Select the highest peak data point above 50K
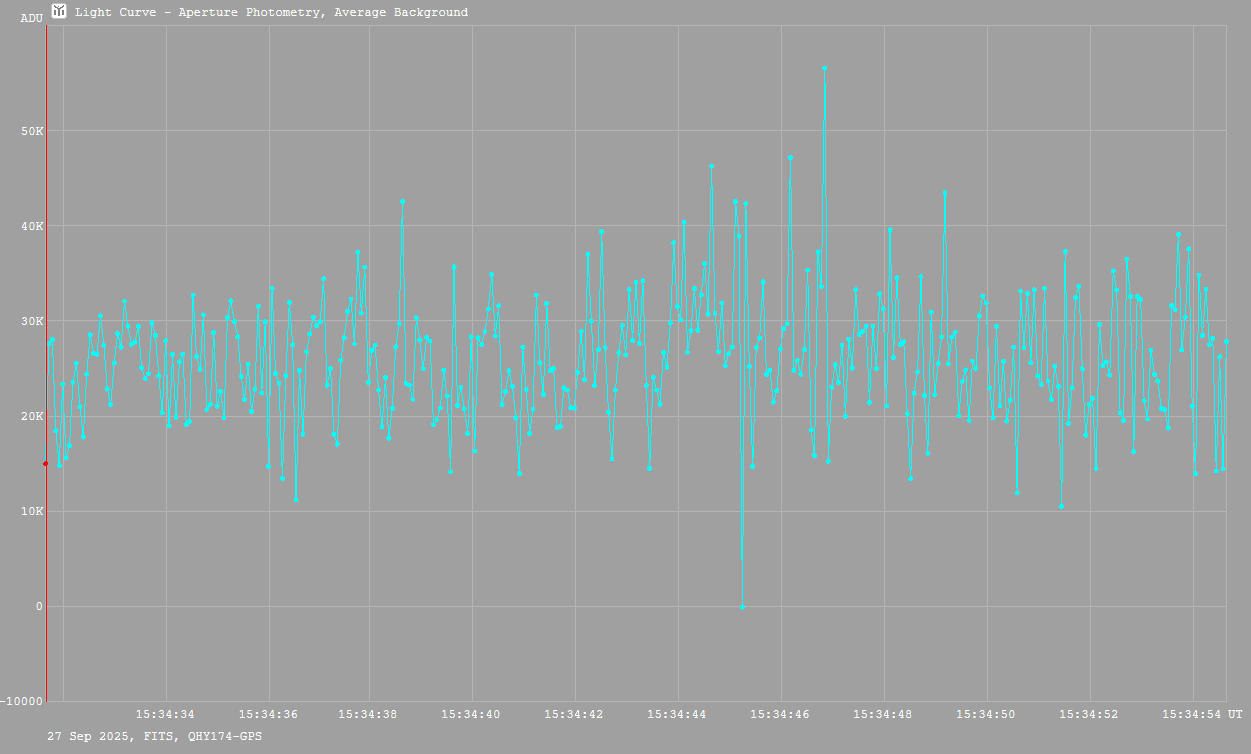 pyautogui.click(x=824, y=68)
